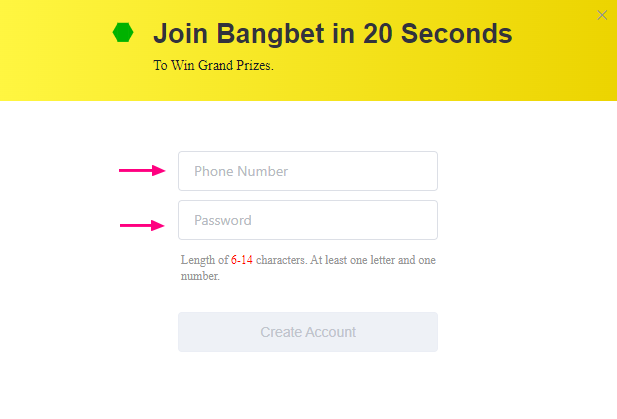Screen dimensions: 617x419
Task: Focus the Password input field
Action: (x=307, y=220)
